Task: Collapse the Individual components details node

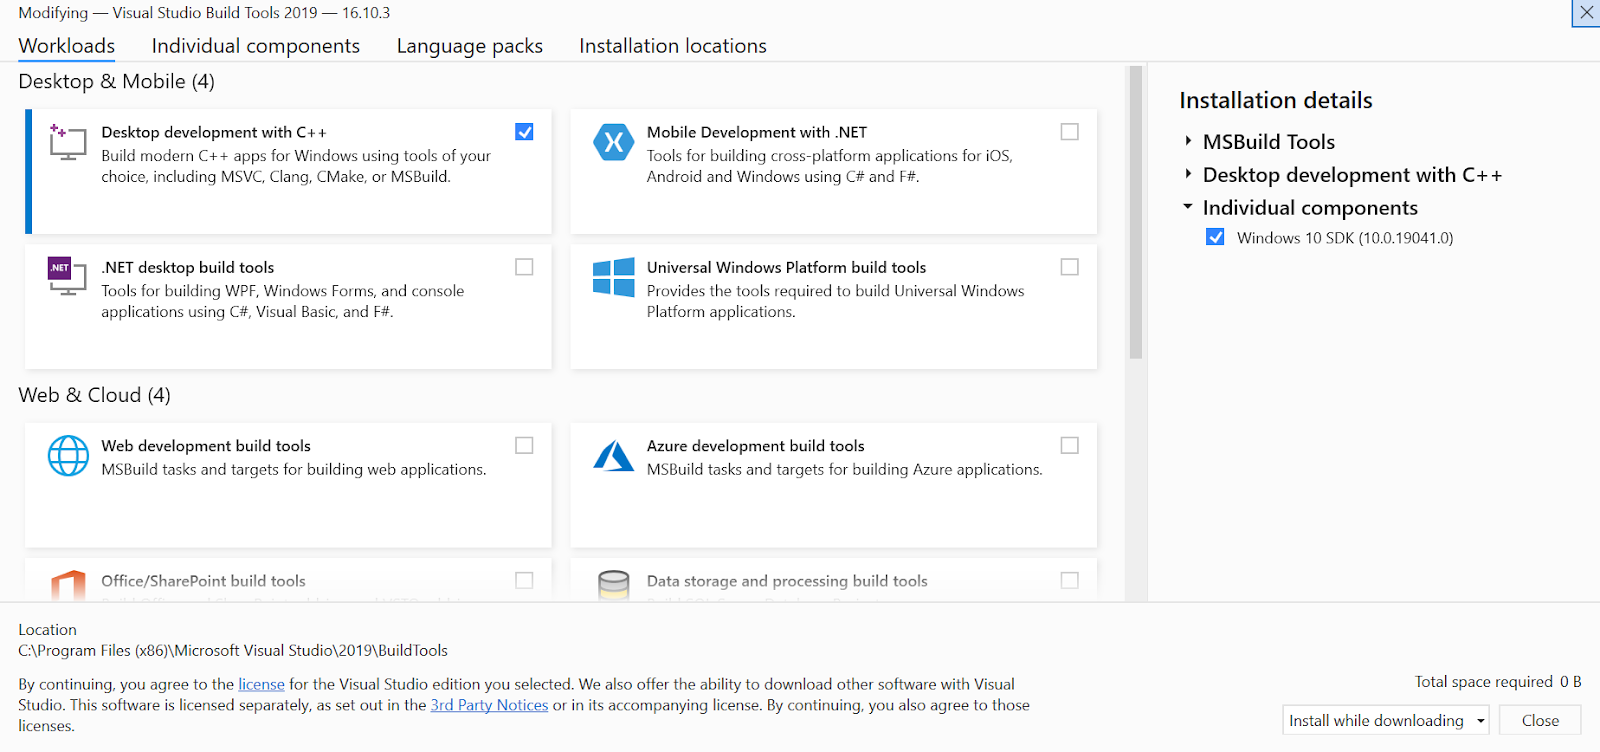Action: (1188, 207)
